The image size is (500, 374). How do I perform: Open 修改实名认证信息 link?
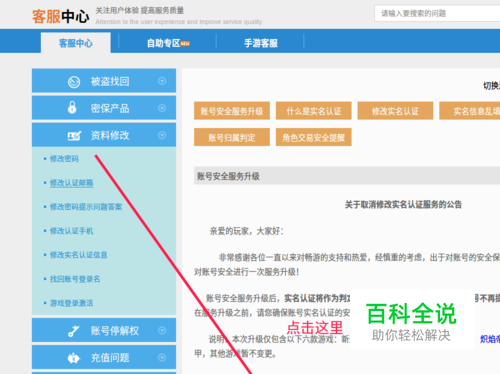pos(78,255)
